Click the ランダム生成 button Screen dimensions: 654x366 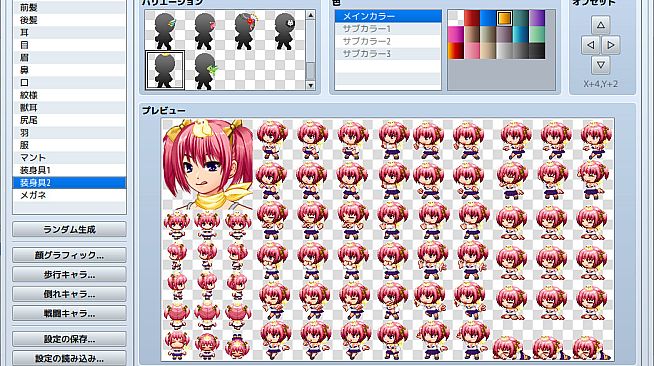pos(69,229)
